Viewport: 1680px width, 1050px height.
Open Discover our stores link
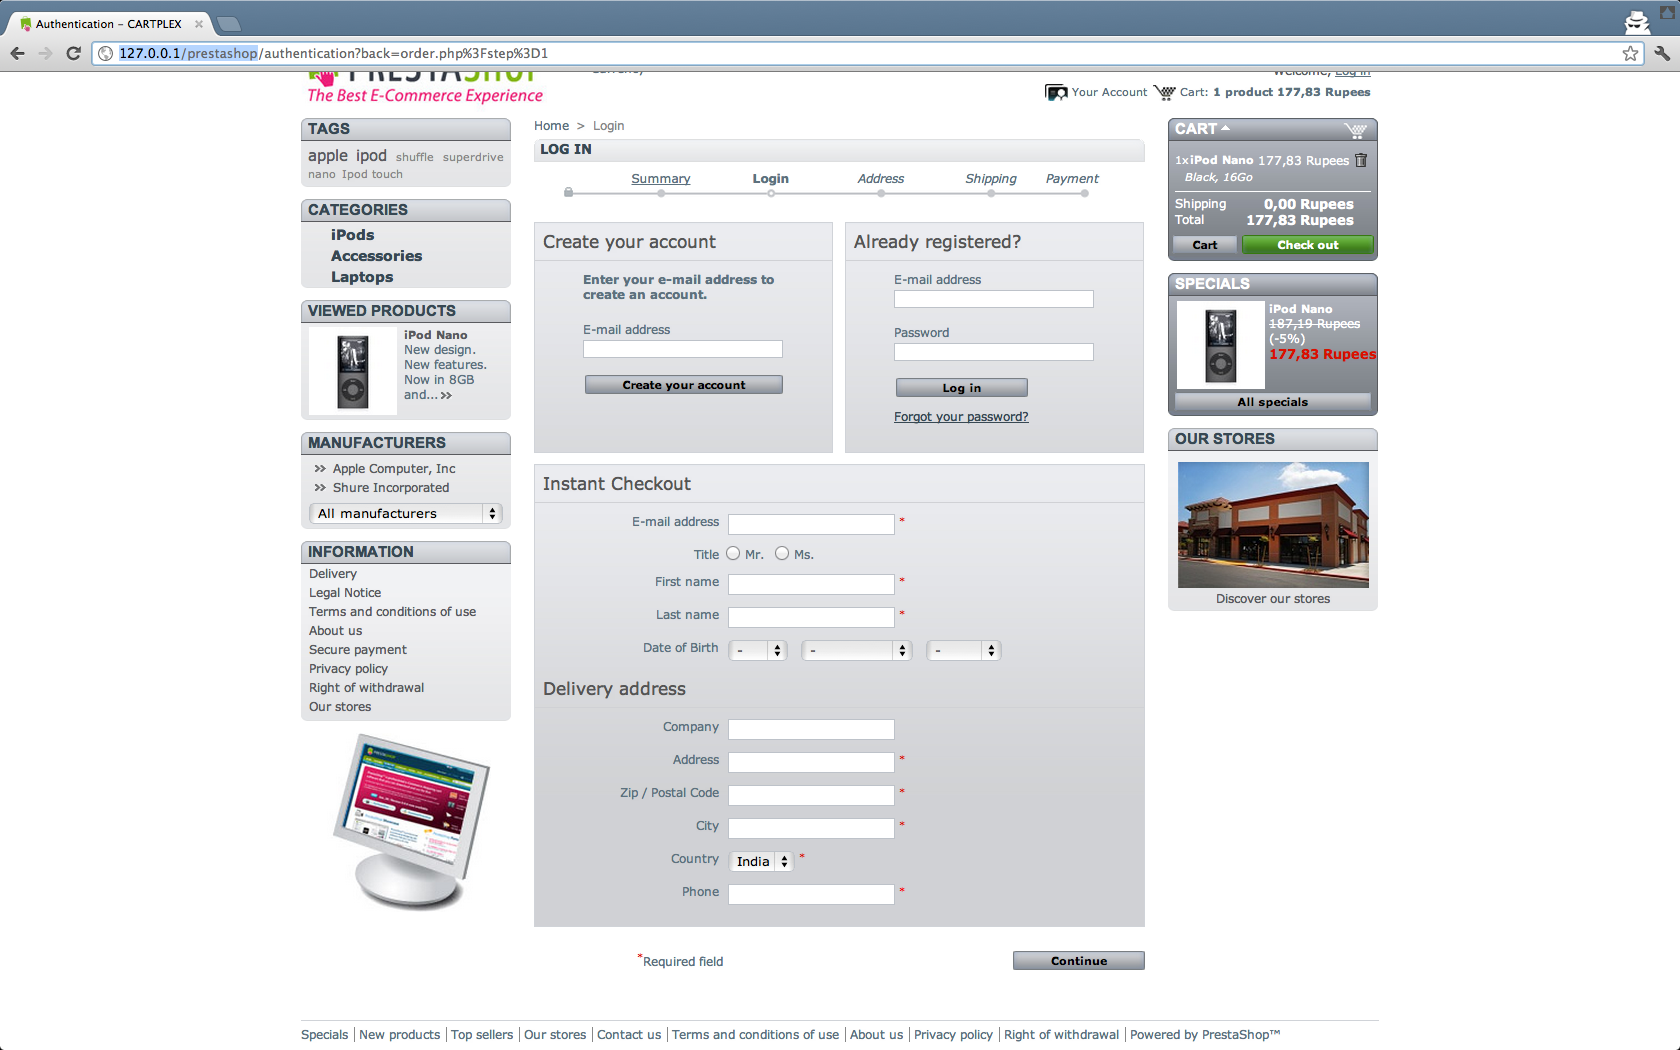pyautogui.click(x=1273, y=599)
